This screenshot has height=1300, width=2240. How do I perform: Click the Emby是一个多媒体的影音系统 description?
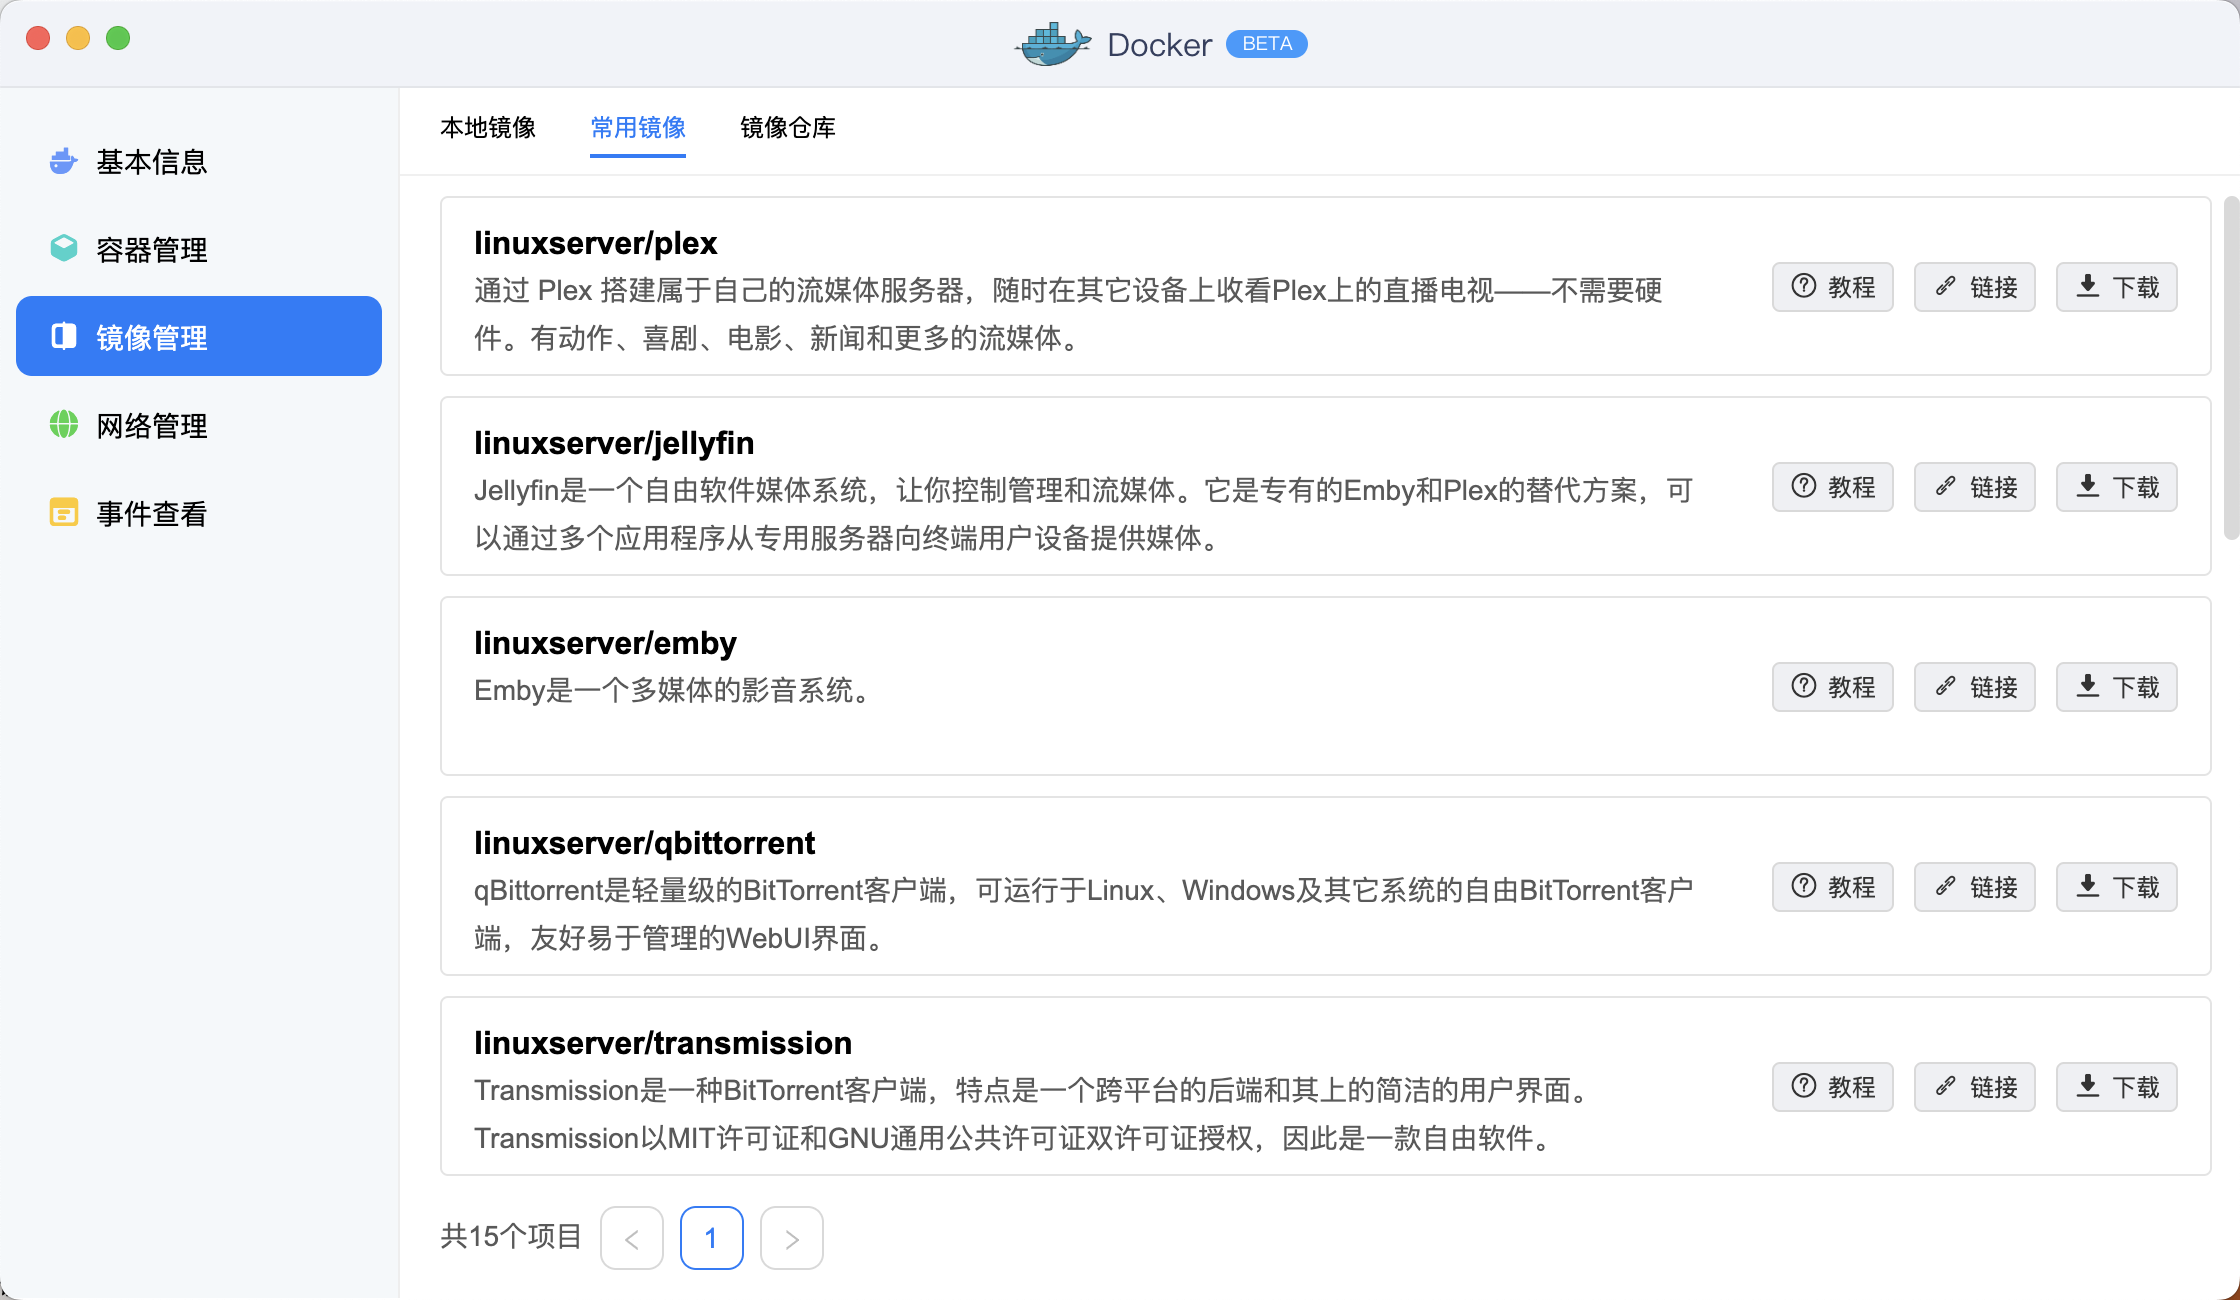point(674,690)
